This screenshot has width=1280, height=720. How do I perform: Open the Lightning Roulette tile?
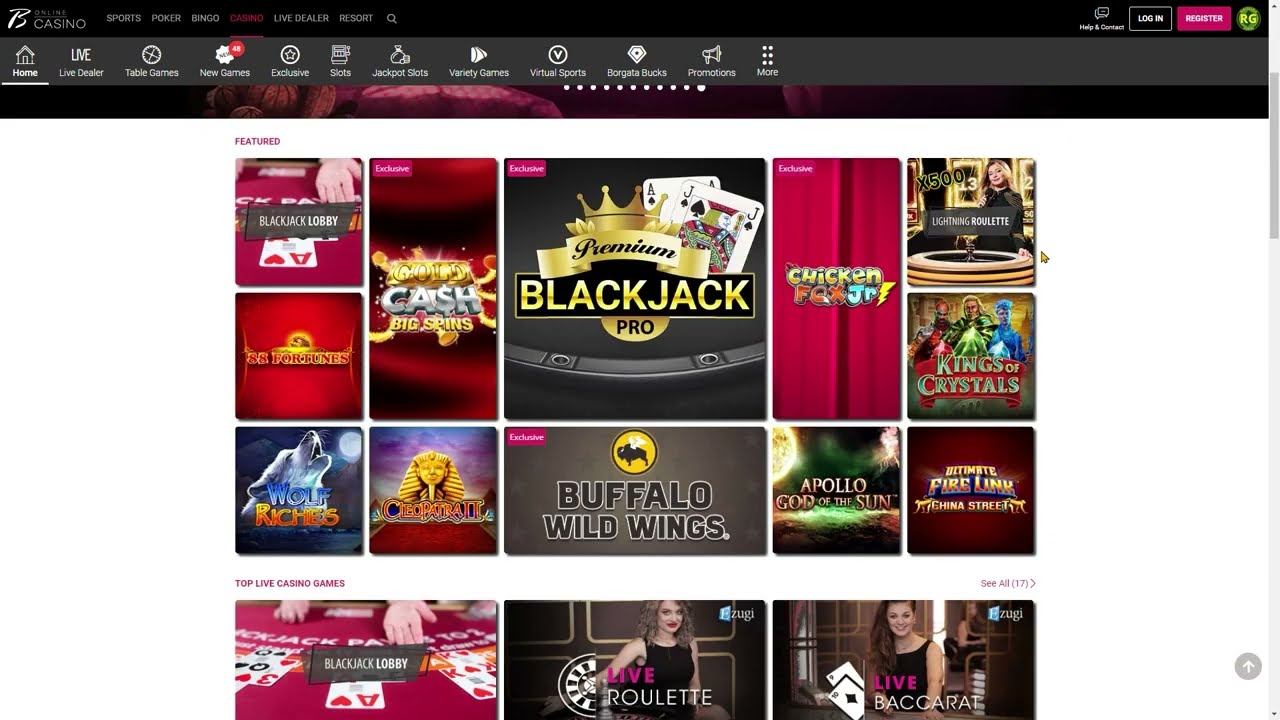coord(971,221)
